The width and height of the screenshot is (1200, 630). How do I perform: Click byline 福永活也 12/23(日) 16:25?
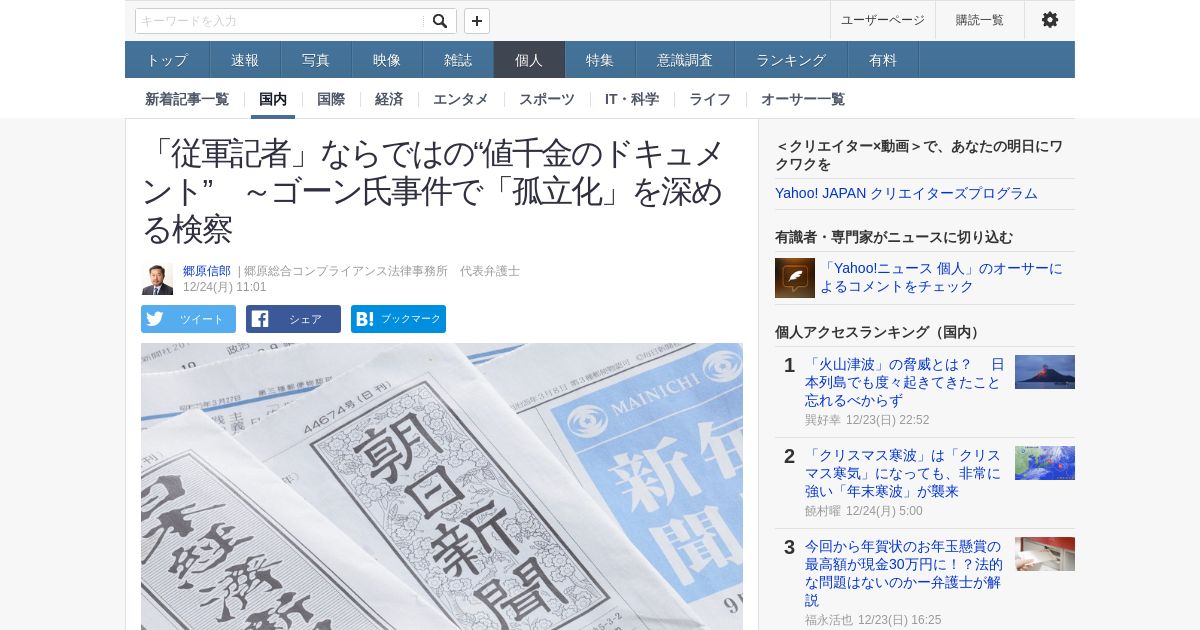click(873, 620)
